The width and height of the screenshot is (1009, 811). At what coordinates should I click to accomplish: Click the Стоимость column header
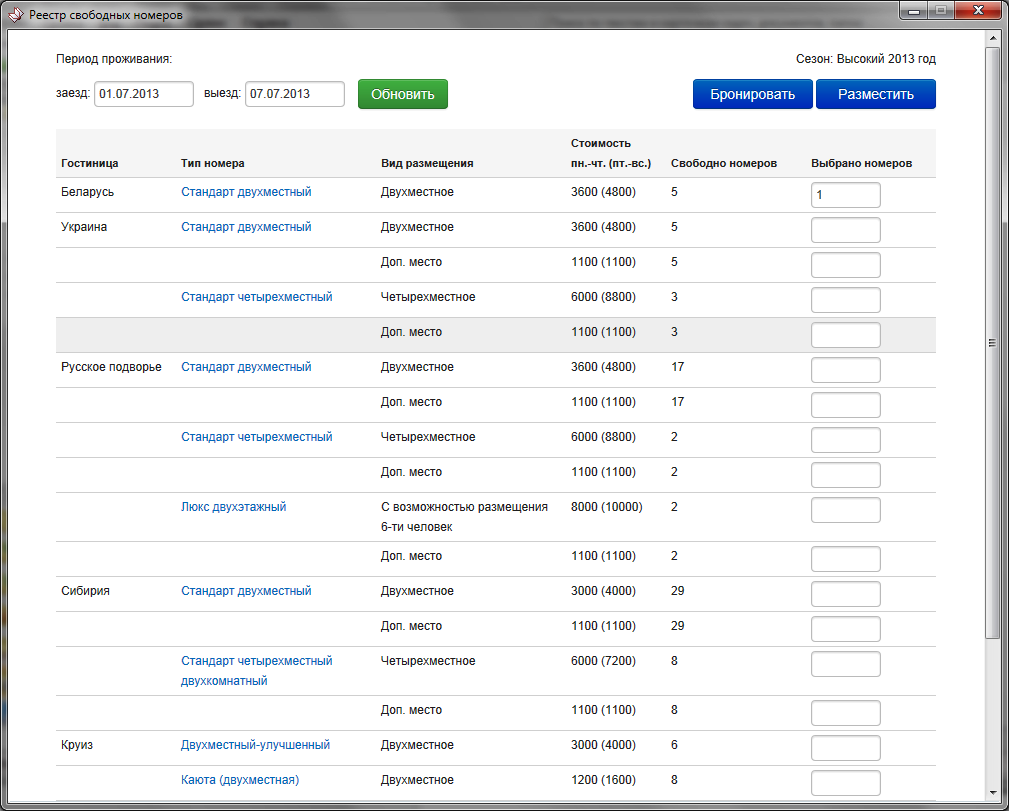tap(611, 153)
